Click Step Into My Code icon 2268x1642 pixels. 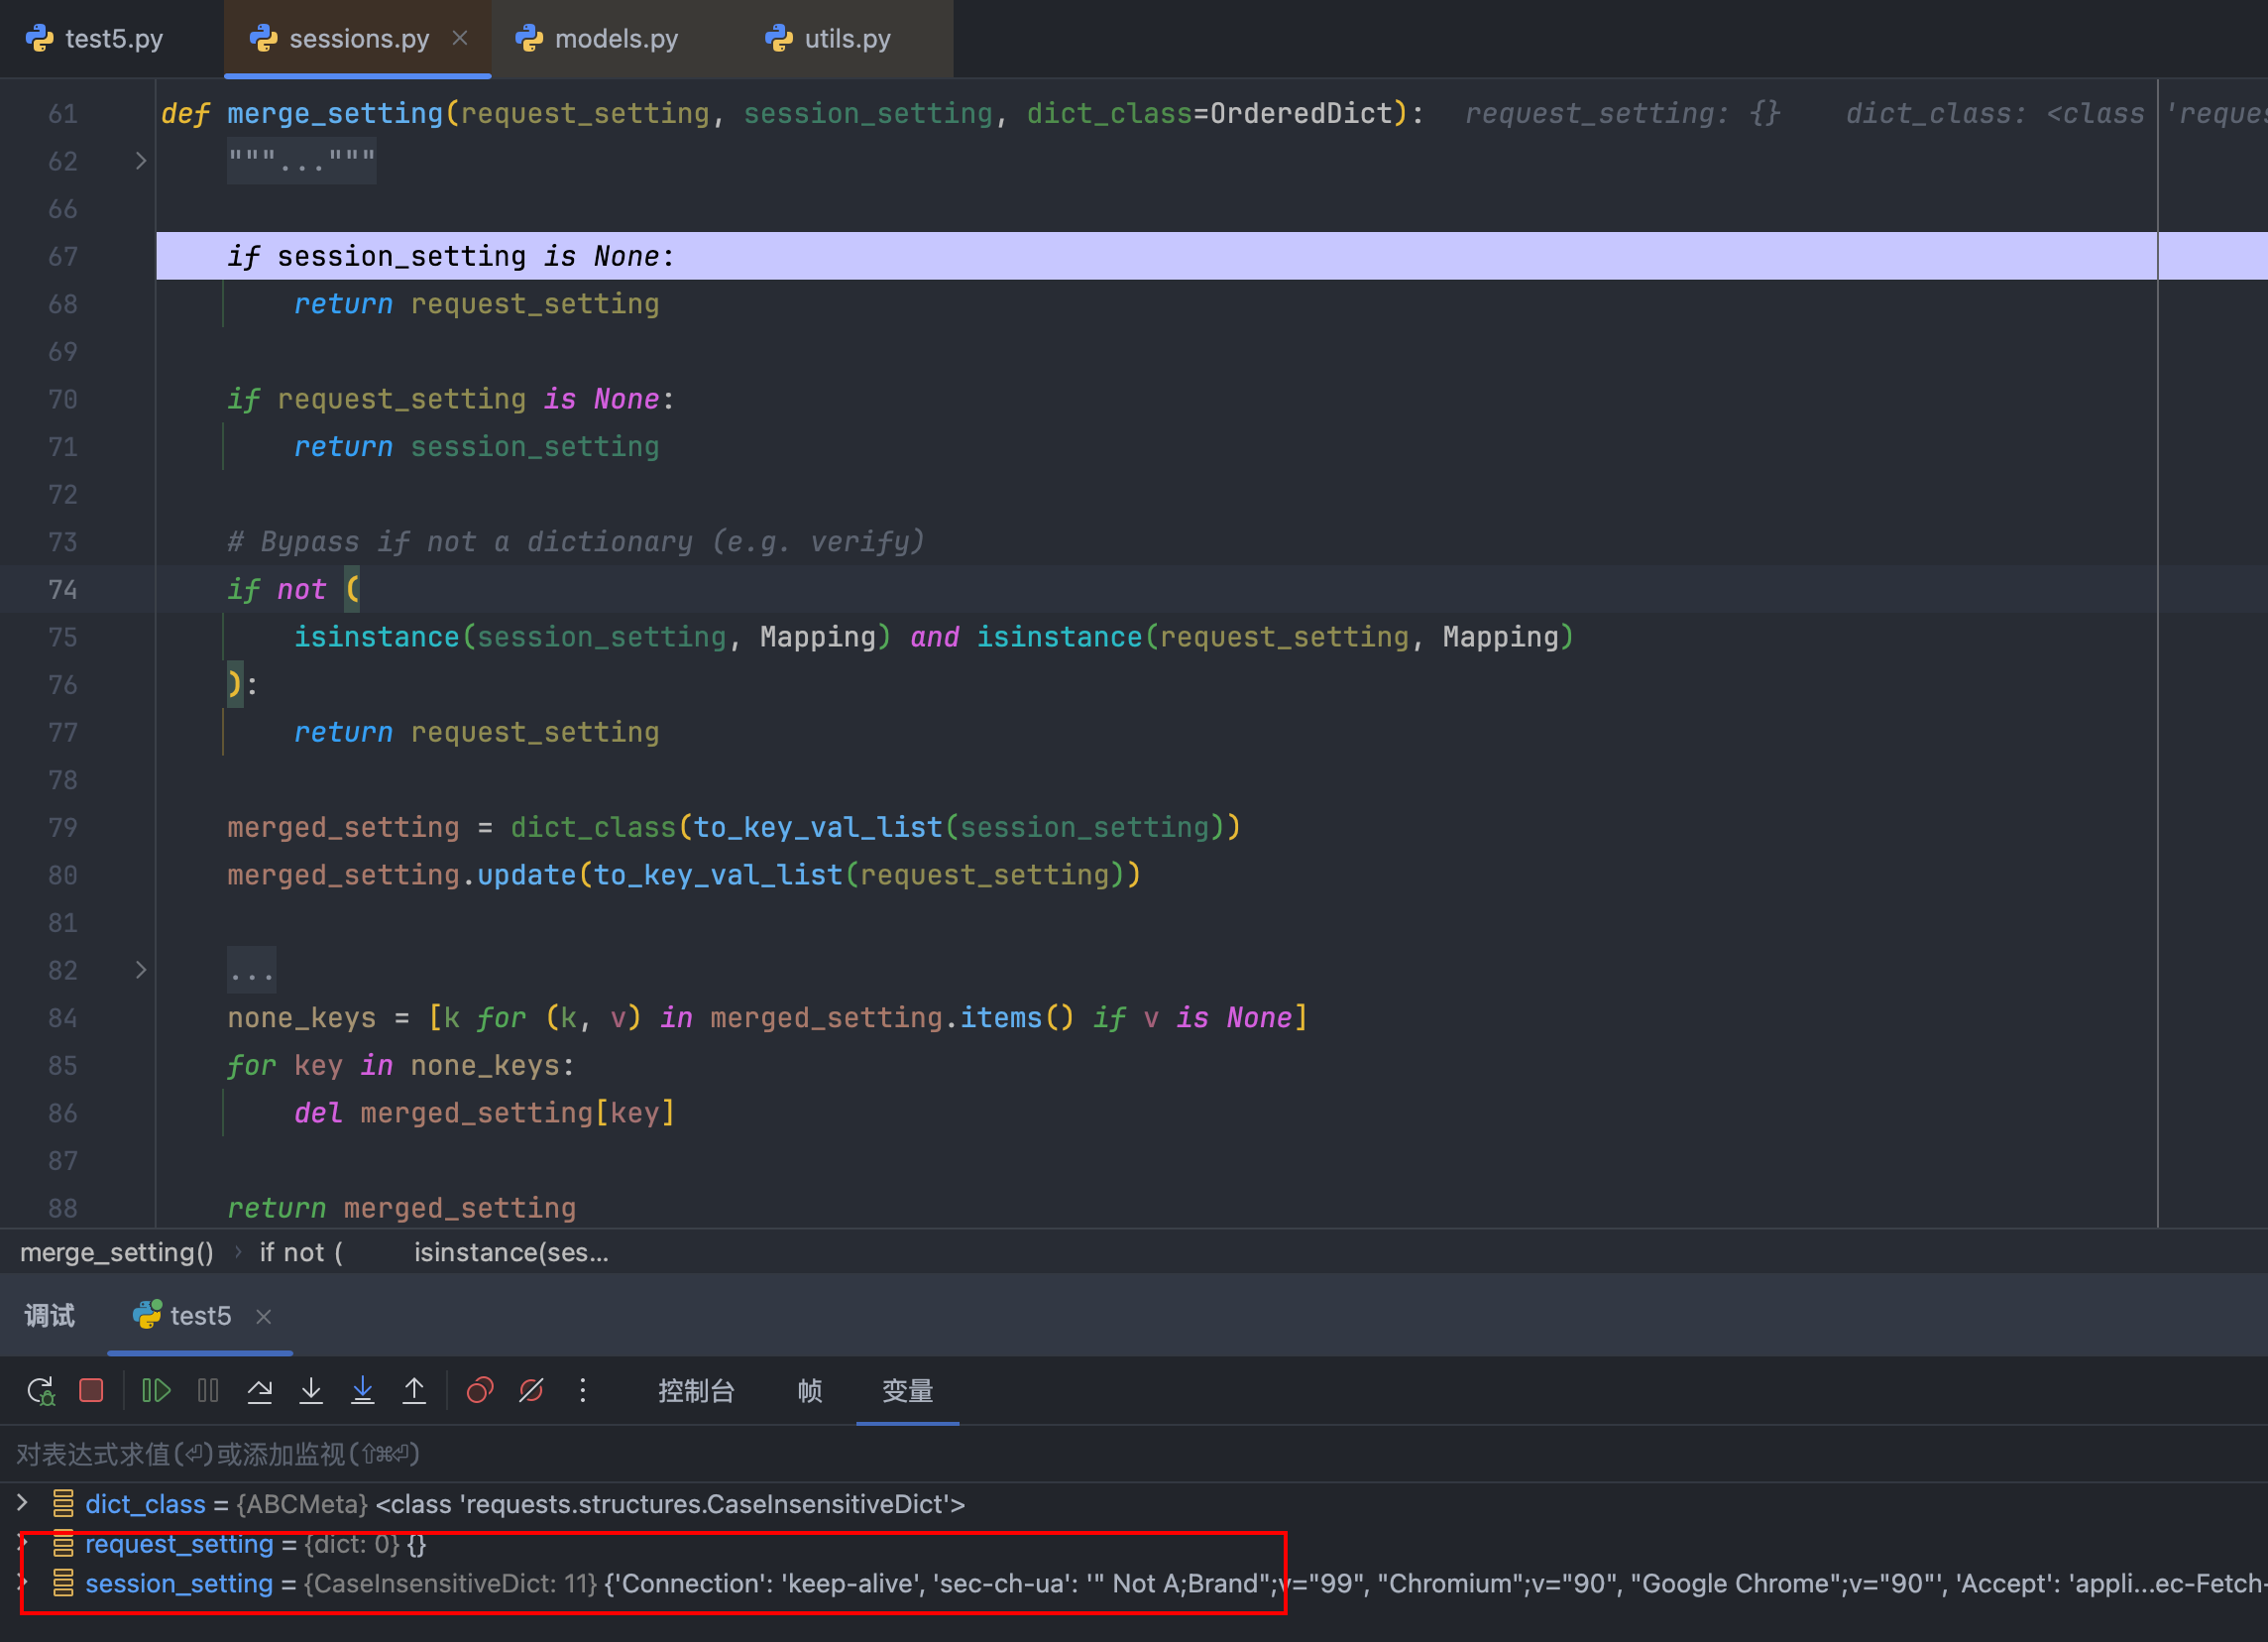pyautogui.click(x=363, y=1391)
